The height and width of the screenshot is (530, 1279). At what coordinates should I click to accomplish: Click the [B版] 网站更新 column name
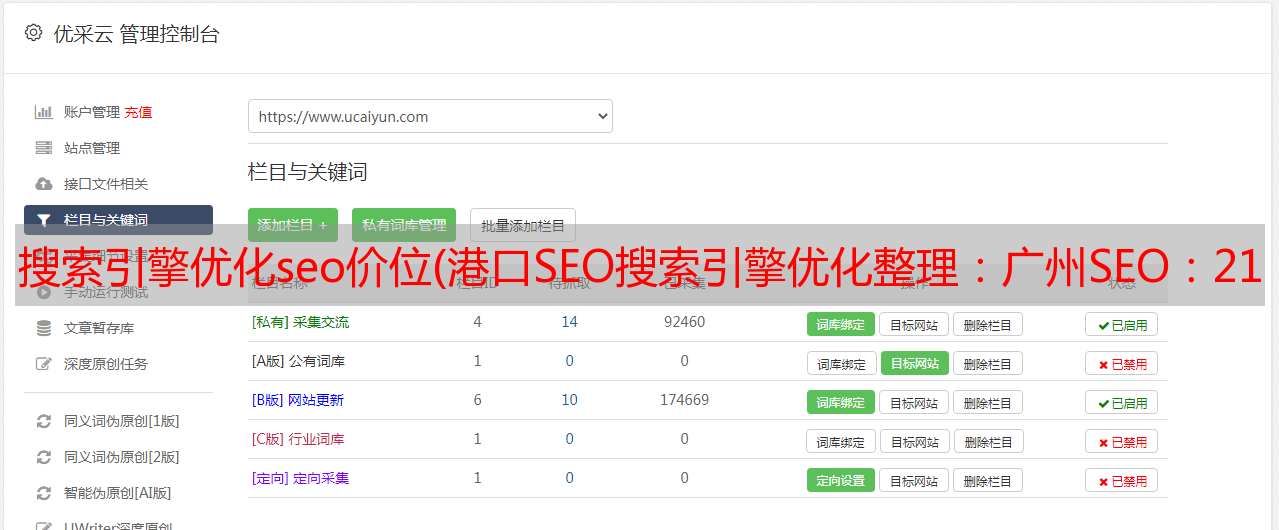pyautogui.click(x=298, y=400)
